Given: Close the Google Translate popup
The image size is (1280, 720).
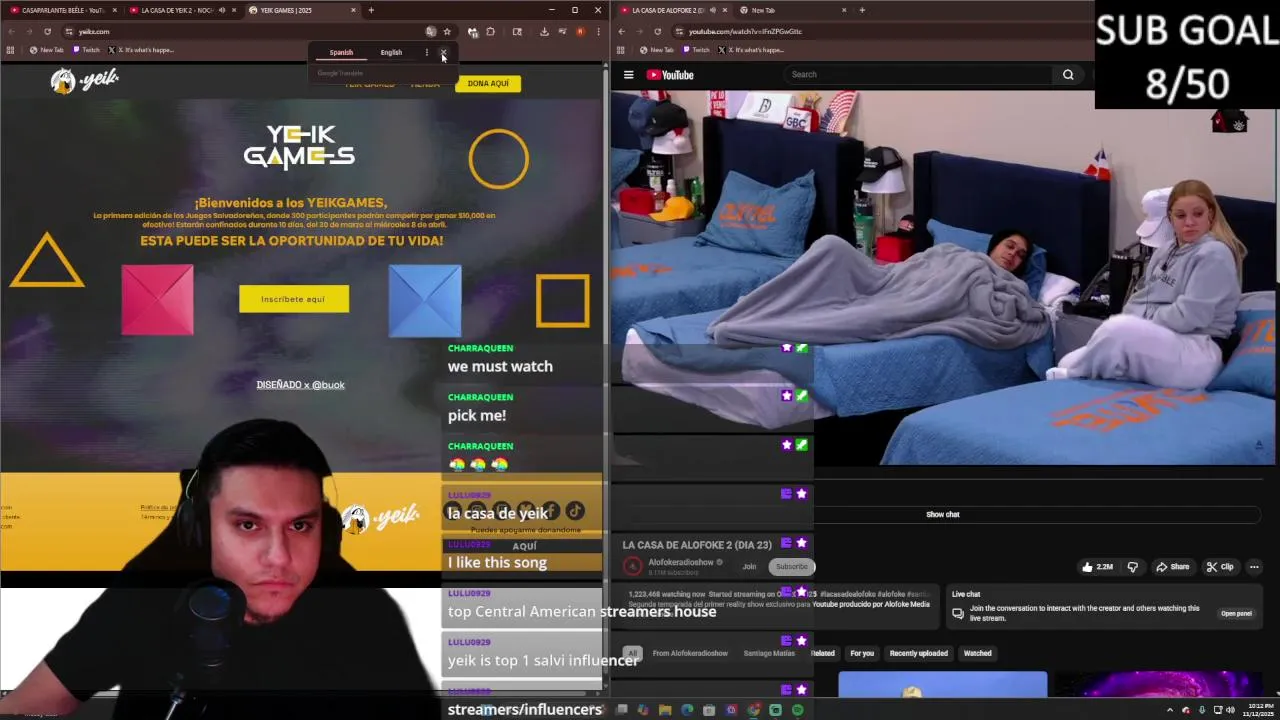Looking at the screenshot, I should pyautogui.click(x=443, y=53).
